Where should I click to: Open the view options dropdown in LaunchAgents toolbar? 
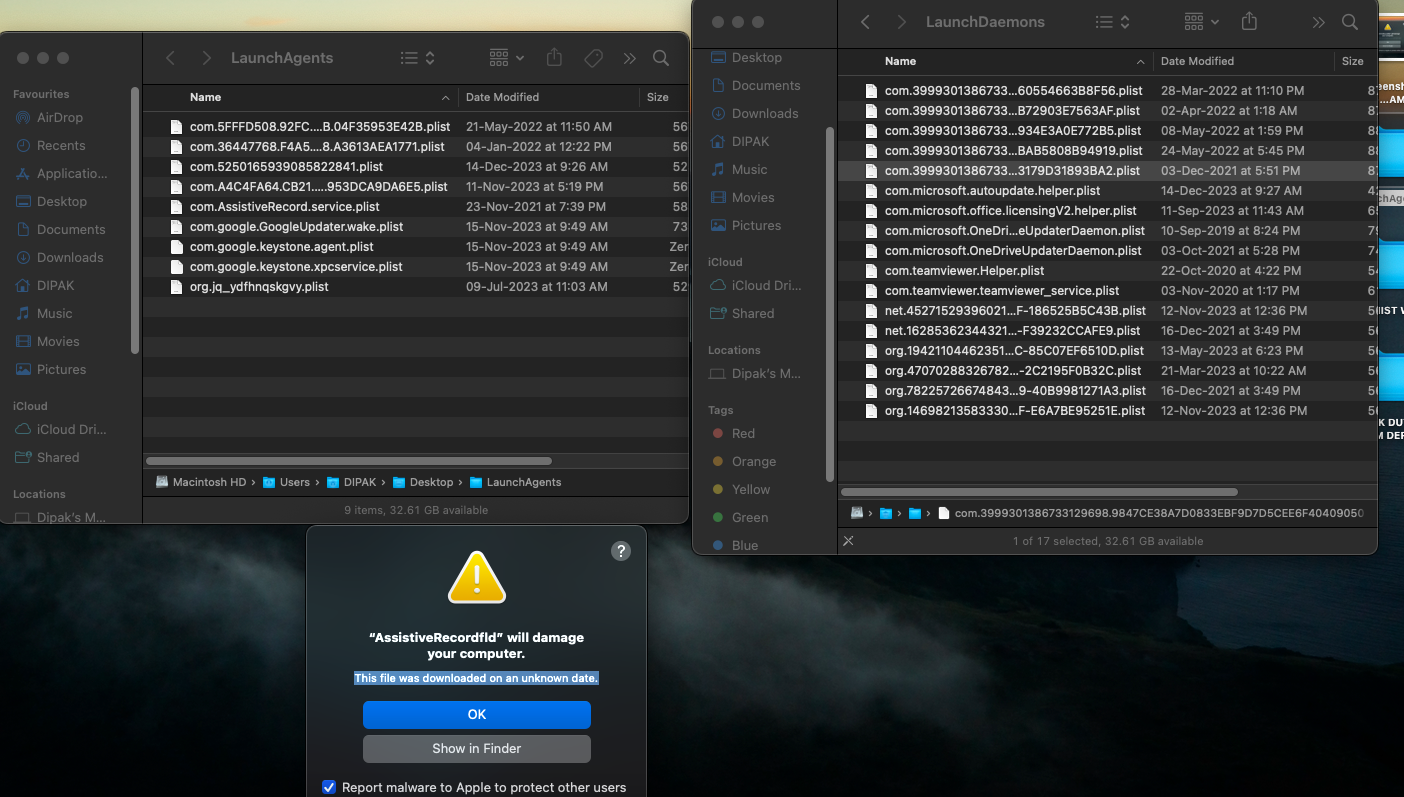pos(505,58)
